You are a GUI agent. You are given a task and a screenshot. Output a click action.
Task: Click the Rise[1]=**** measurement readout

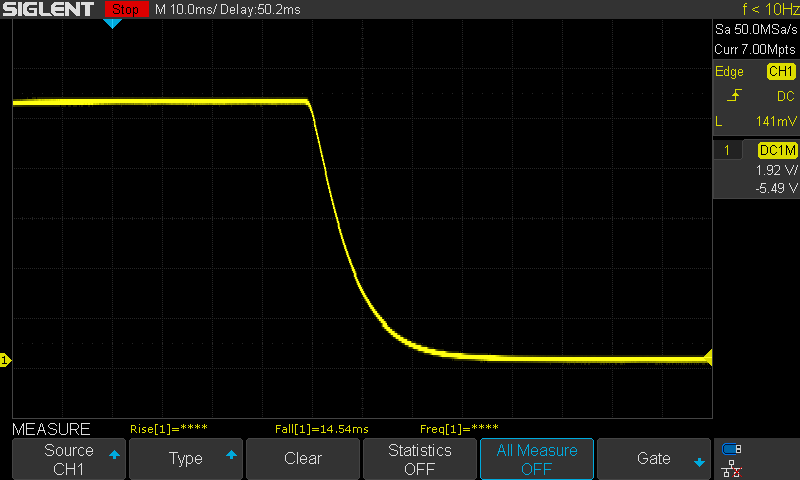coord(169,429)
